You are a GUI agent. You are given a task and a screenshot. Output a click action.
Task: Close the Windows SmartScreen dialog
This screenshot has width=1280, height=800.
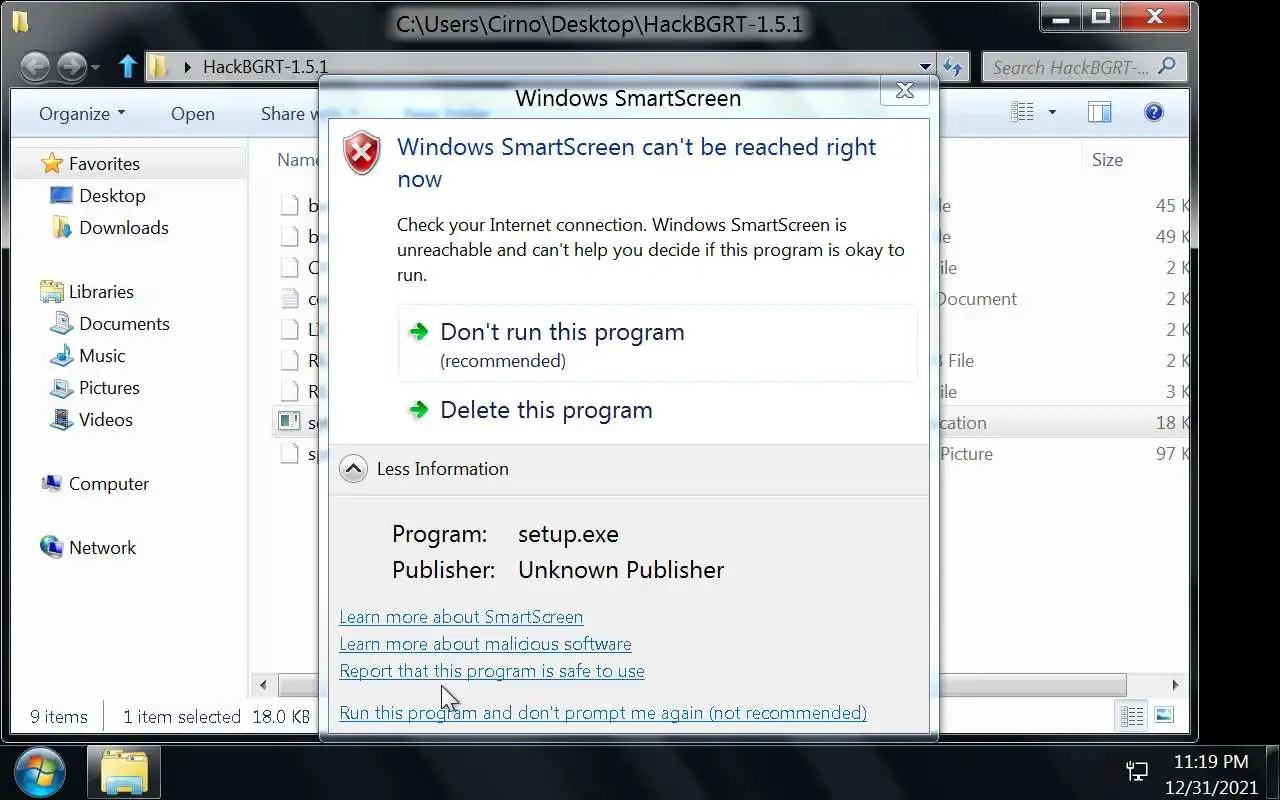point(904,91)
